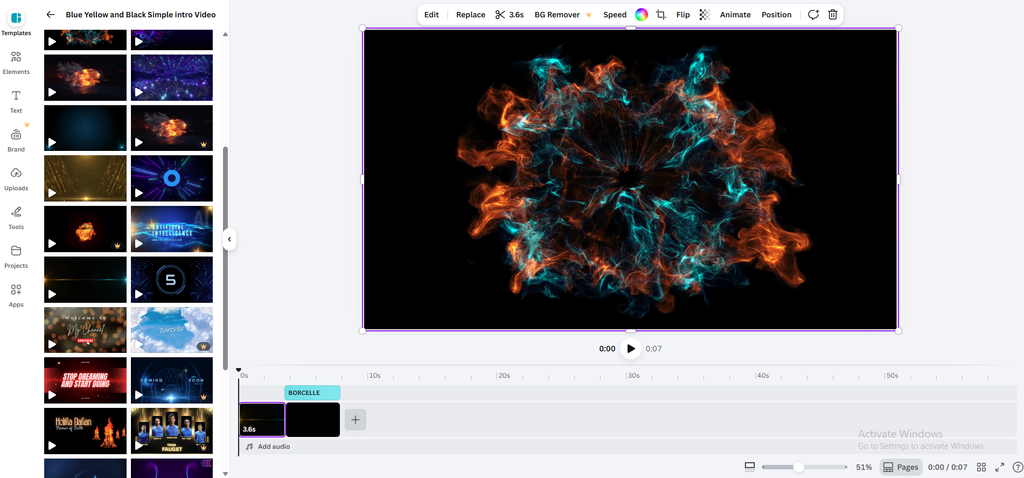Open the Animate option
Screen dimensions: 1024x478
click(x=735, y=14)
